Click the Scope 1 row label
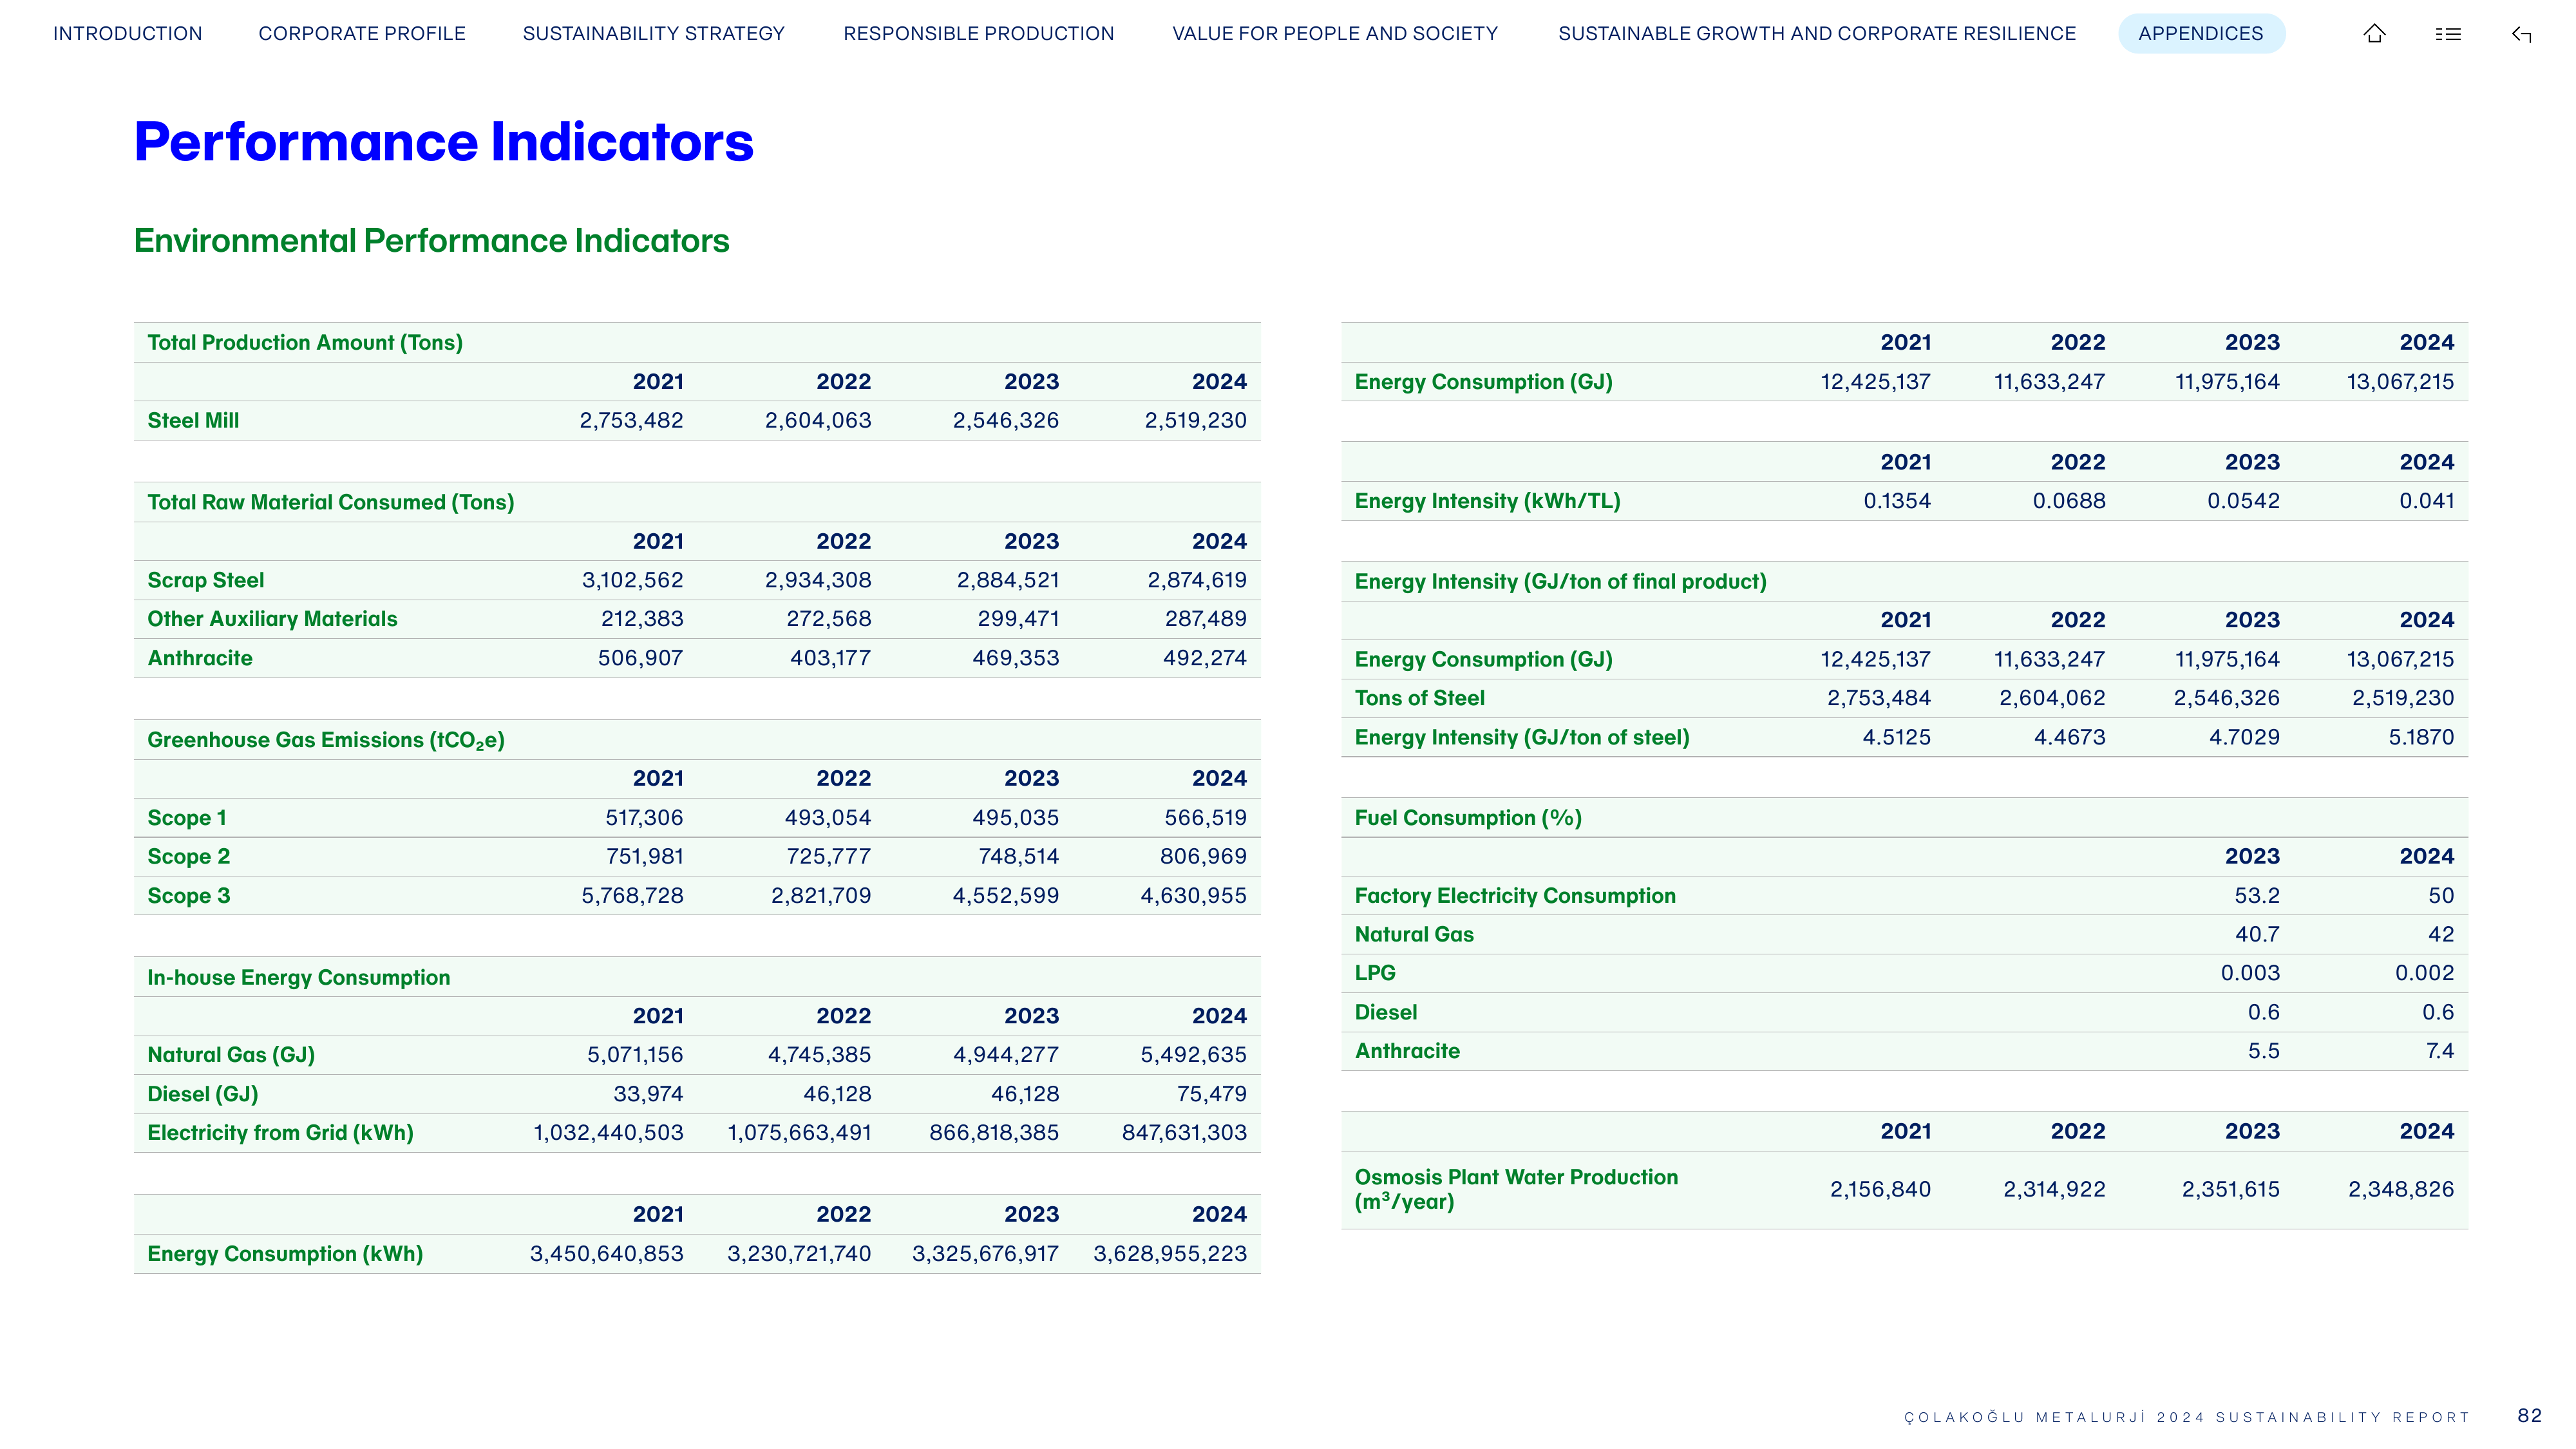The width and height of the screenshot is (2576, 1449). click(x=187, y=818)
